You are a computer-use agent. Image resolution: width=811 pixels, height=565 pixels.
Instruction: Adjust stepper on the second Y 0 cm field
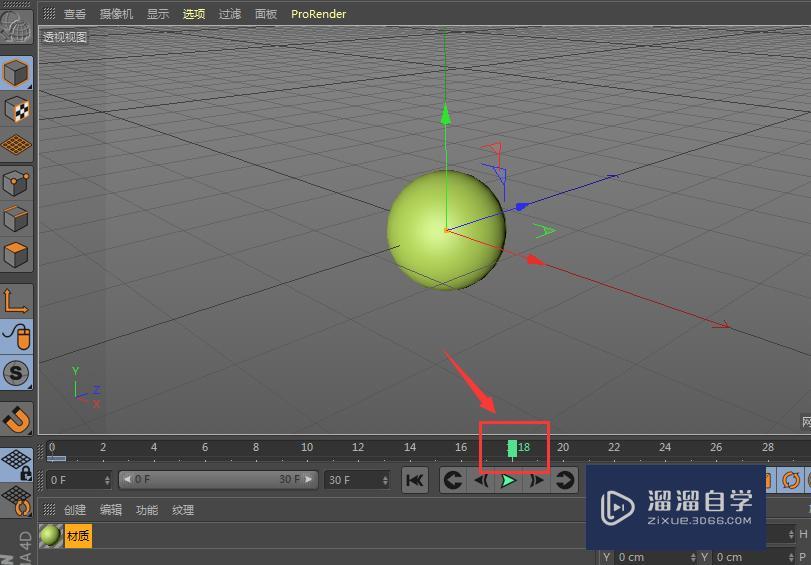click(x=791, y=558)
